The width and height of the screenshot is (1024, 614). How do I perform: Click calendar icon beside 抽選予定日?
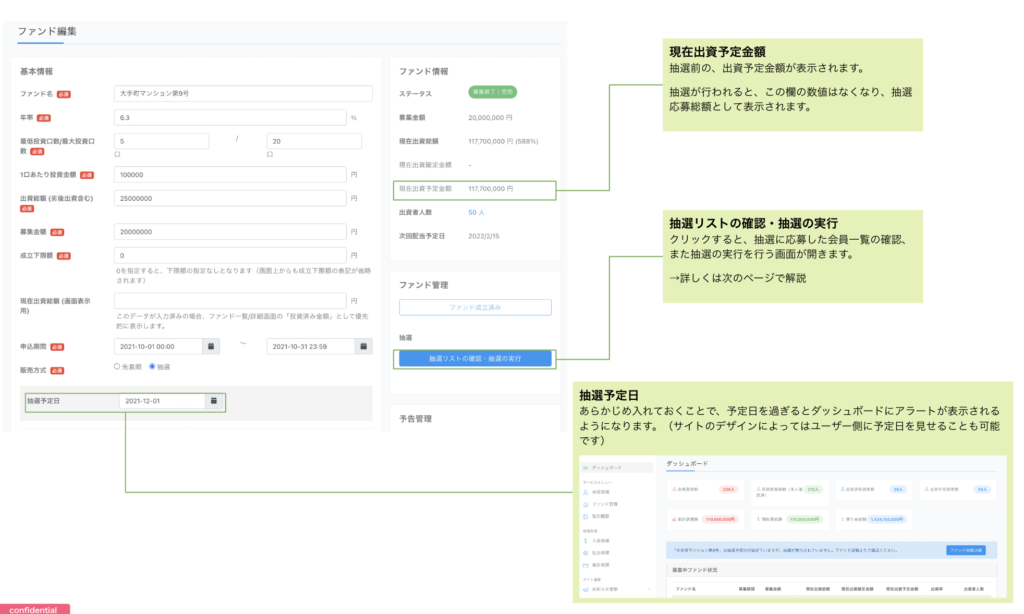pos(213,401)
